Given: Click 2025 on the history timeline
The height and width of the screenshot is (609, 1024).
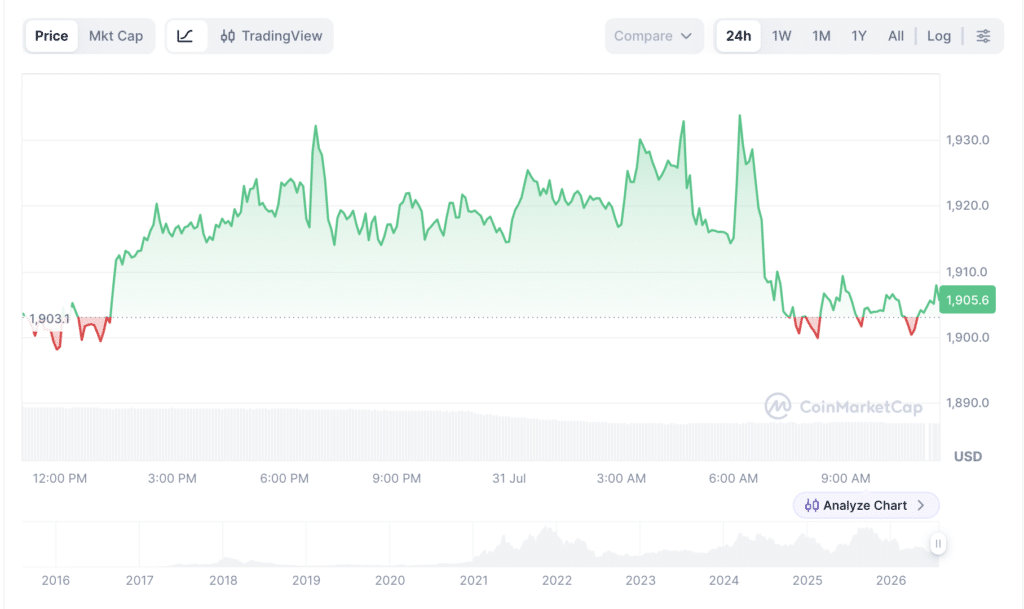Looking at the screenshot, I should pos(807,580).
